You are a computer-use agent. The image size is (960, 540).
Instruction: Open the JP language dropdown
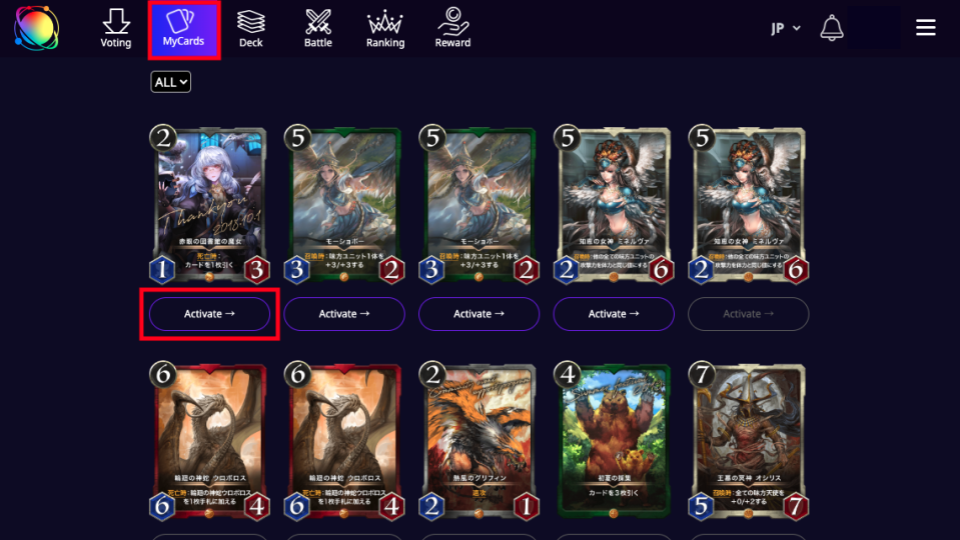coord(786,28)
